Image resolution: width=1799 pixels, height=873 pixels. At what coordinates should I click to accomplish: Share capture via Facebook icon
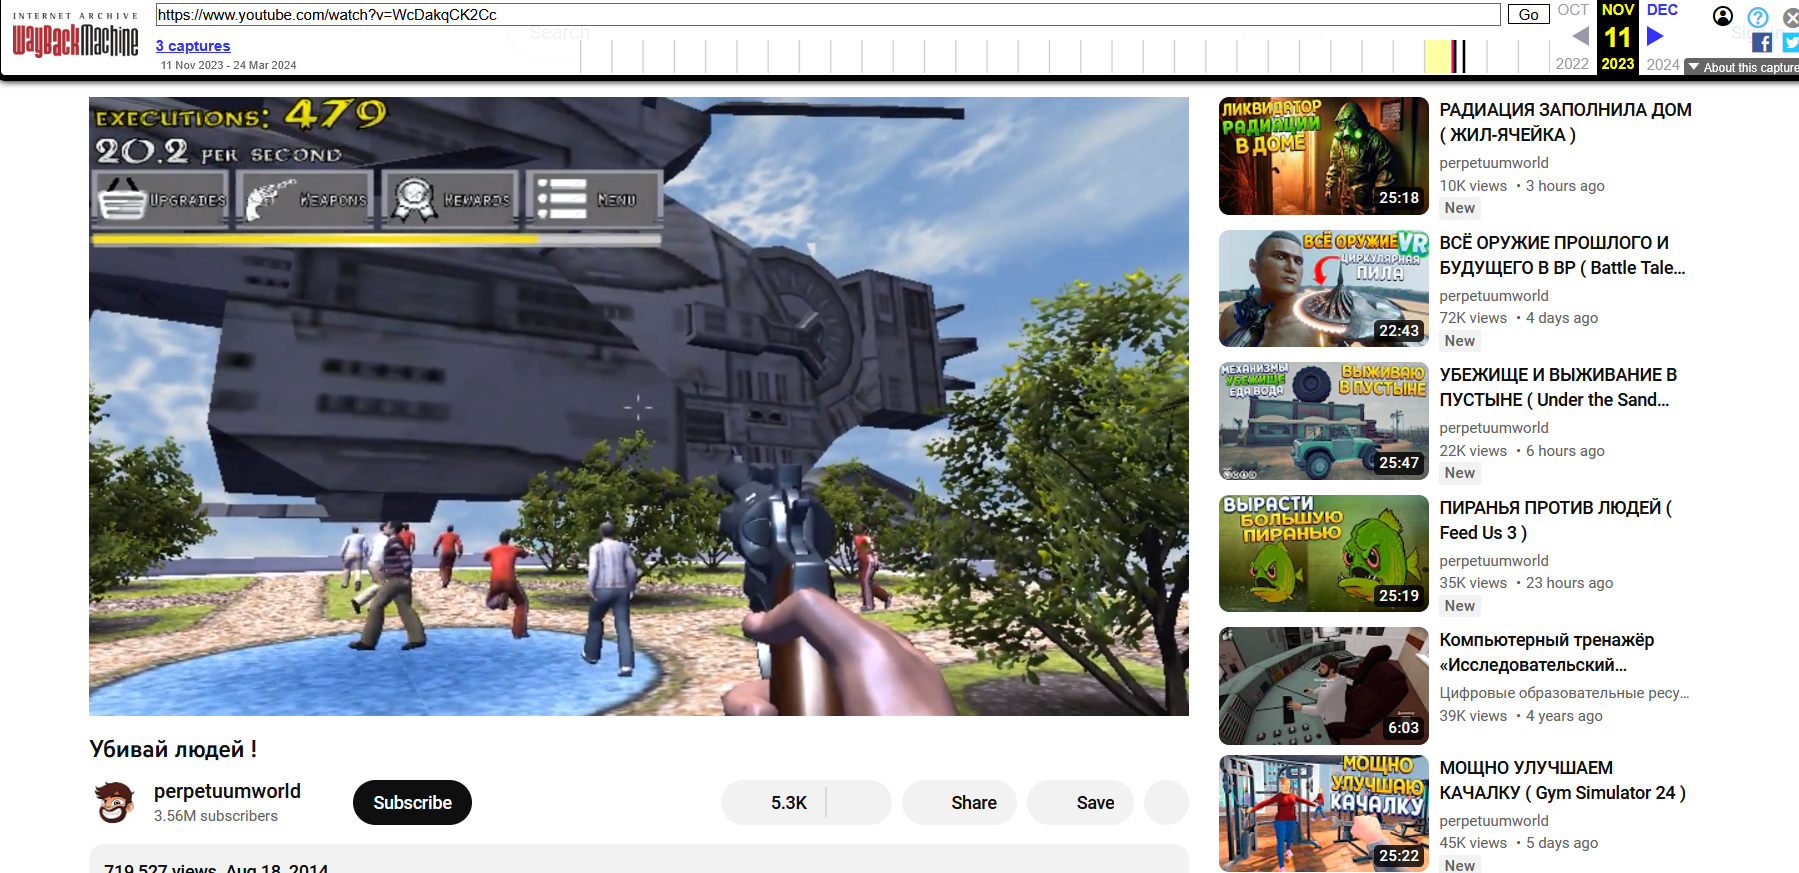click(1762, 42)
